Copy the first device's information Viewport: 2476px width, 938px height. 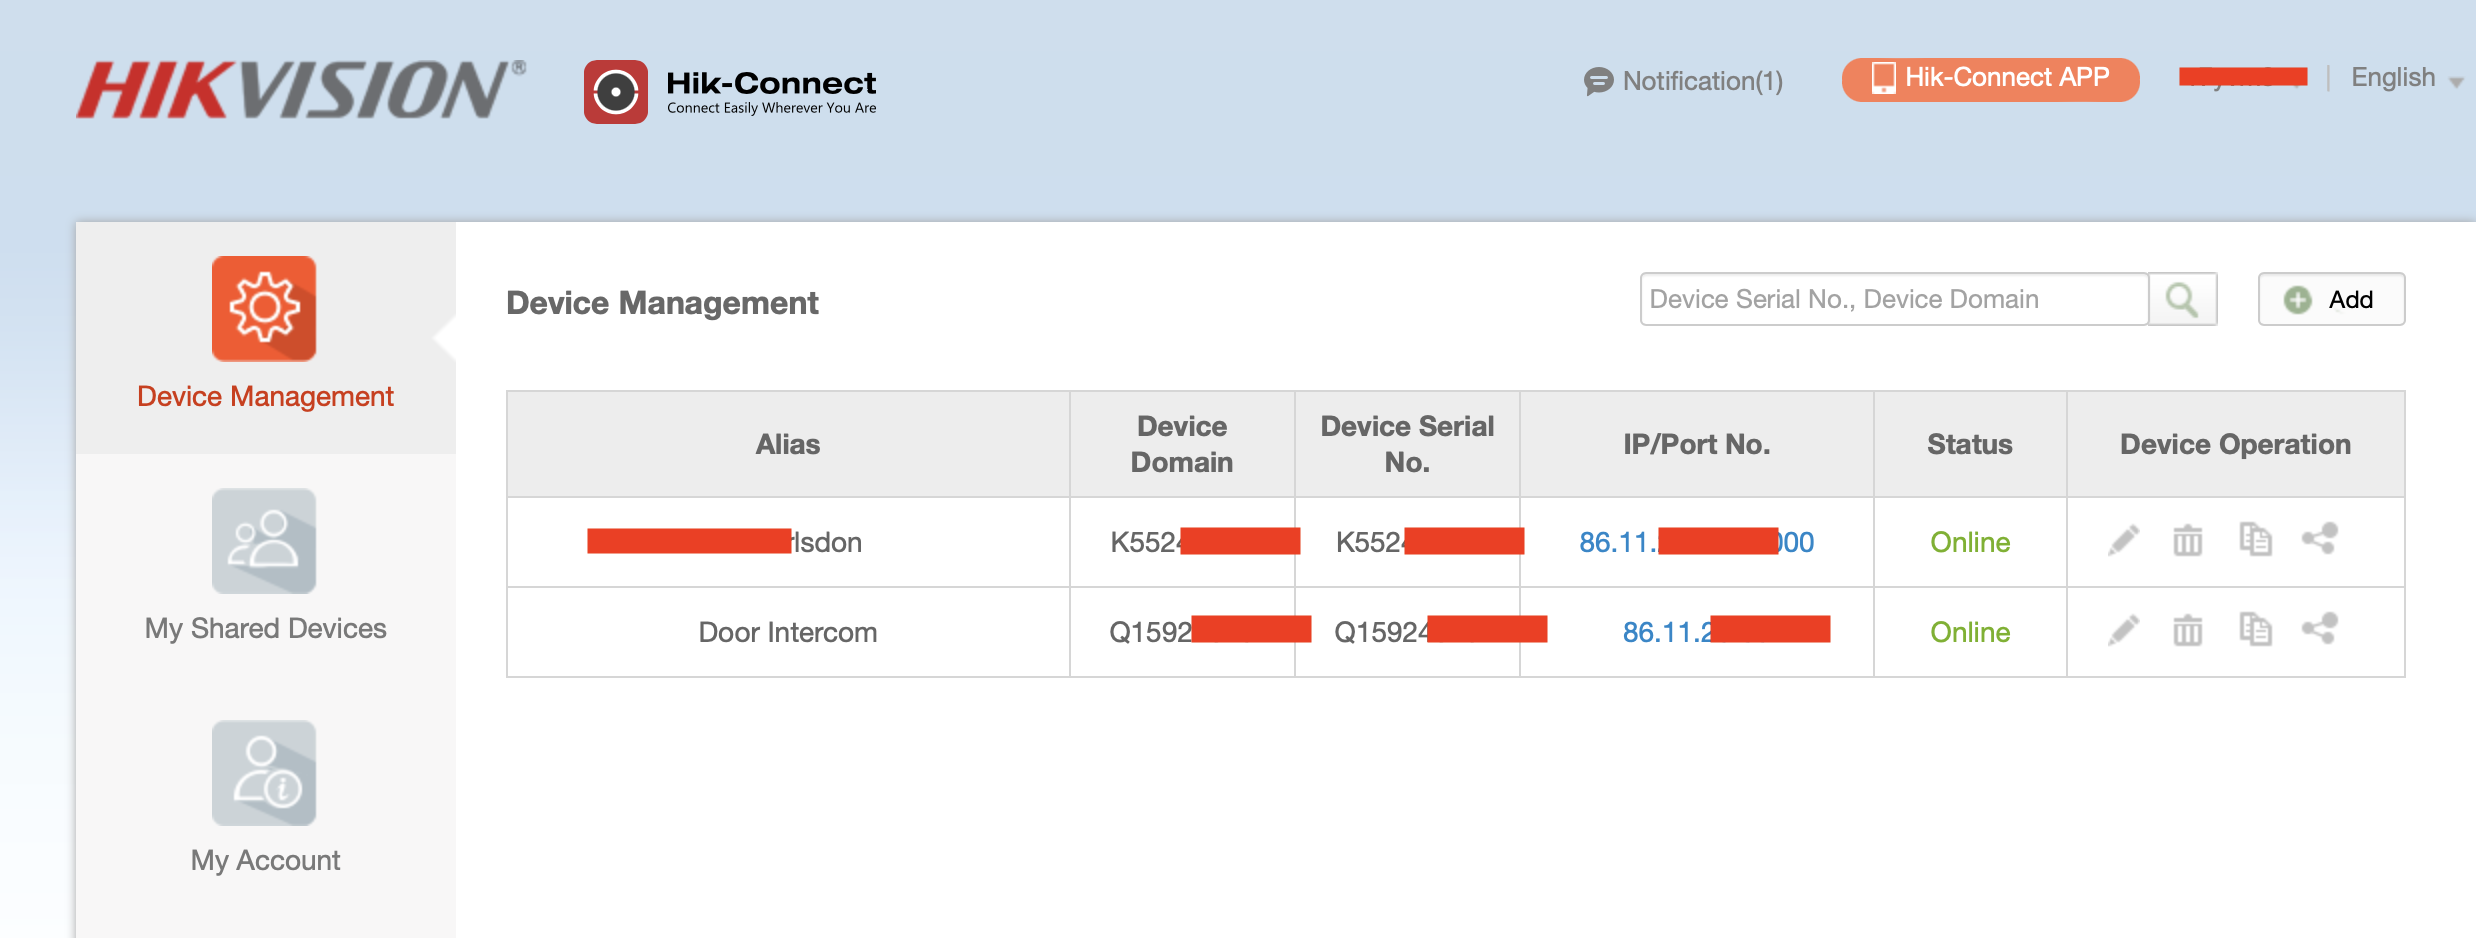click(x=2255, y=541)
